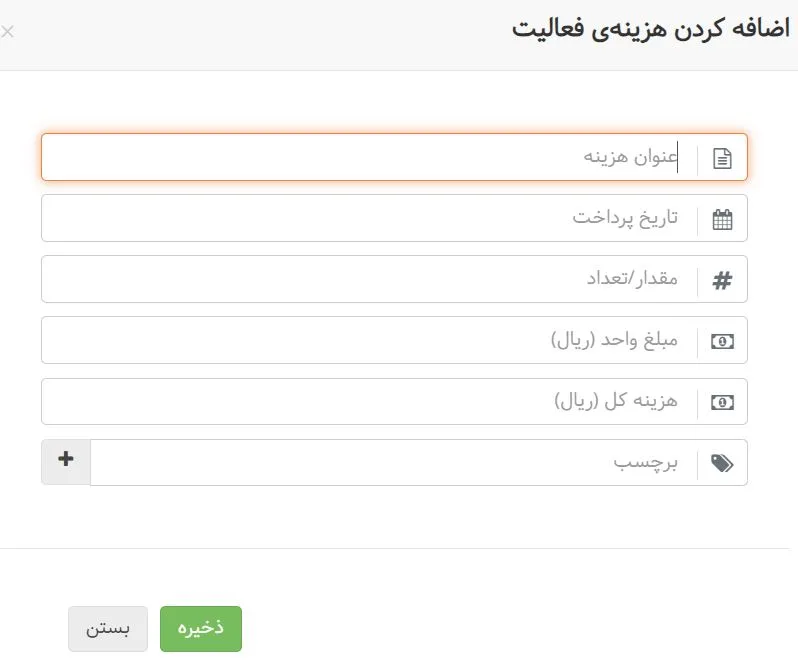
Task: Click the banknote icon beside total cost field
Action: coord(722,402)
